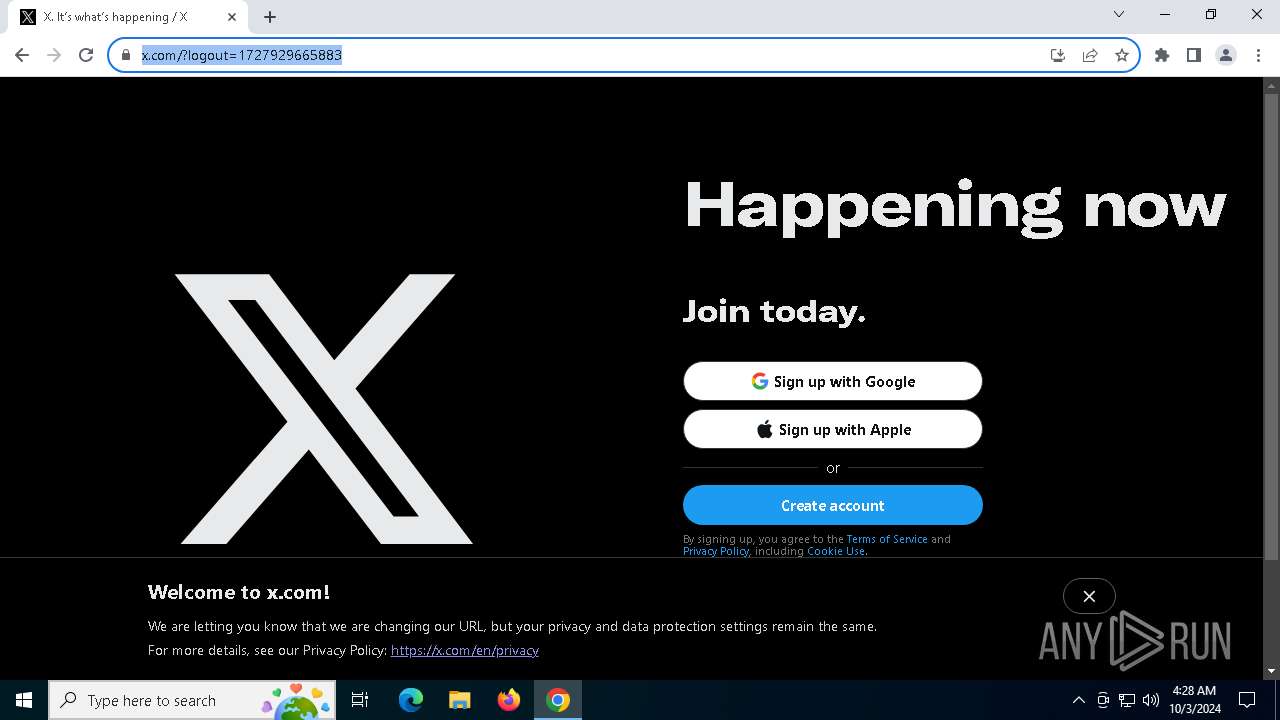This screenshot has height=720, width=1280.
Task: Dismiss the Welcome to x.com banner
Action: [x=1089, y=596]
